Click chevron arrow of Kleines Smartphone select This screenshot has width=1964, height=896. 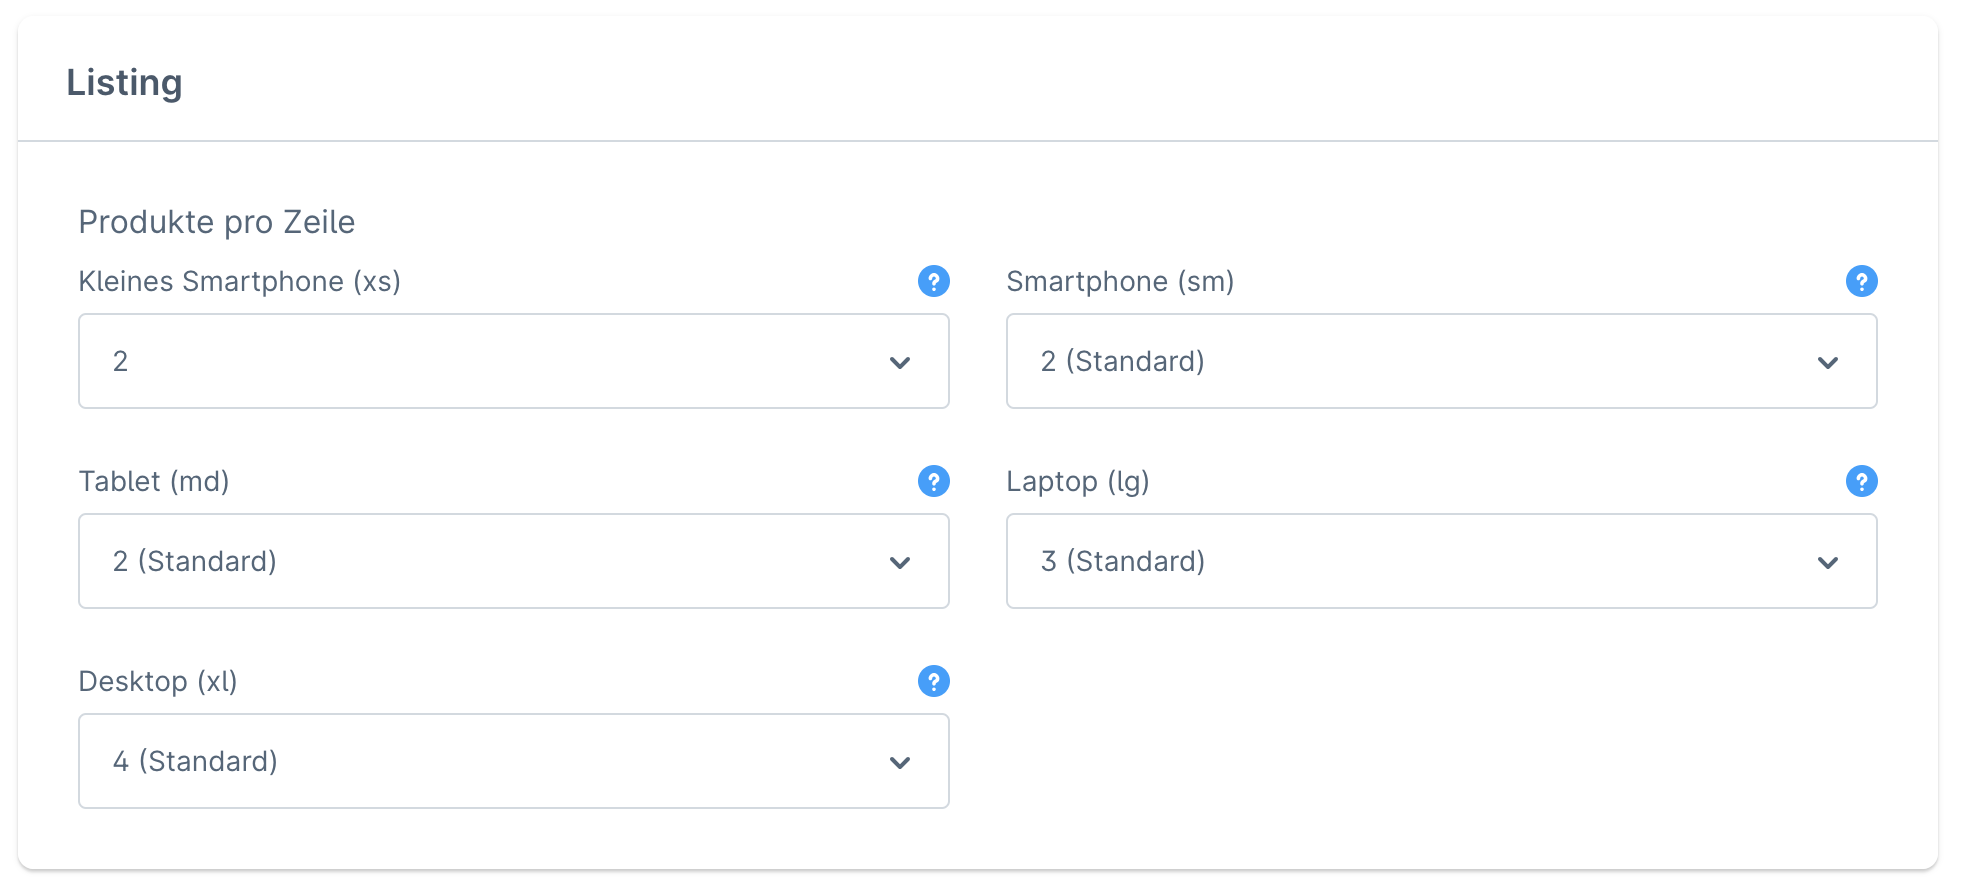click(900, 362)
